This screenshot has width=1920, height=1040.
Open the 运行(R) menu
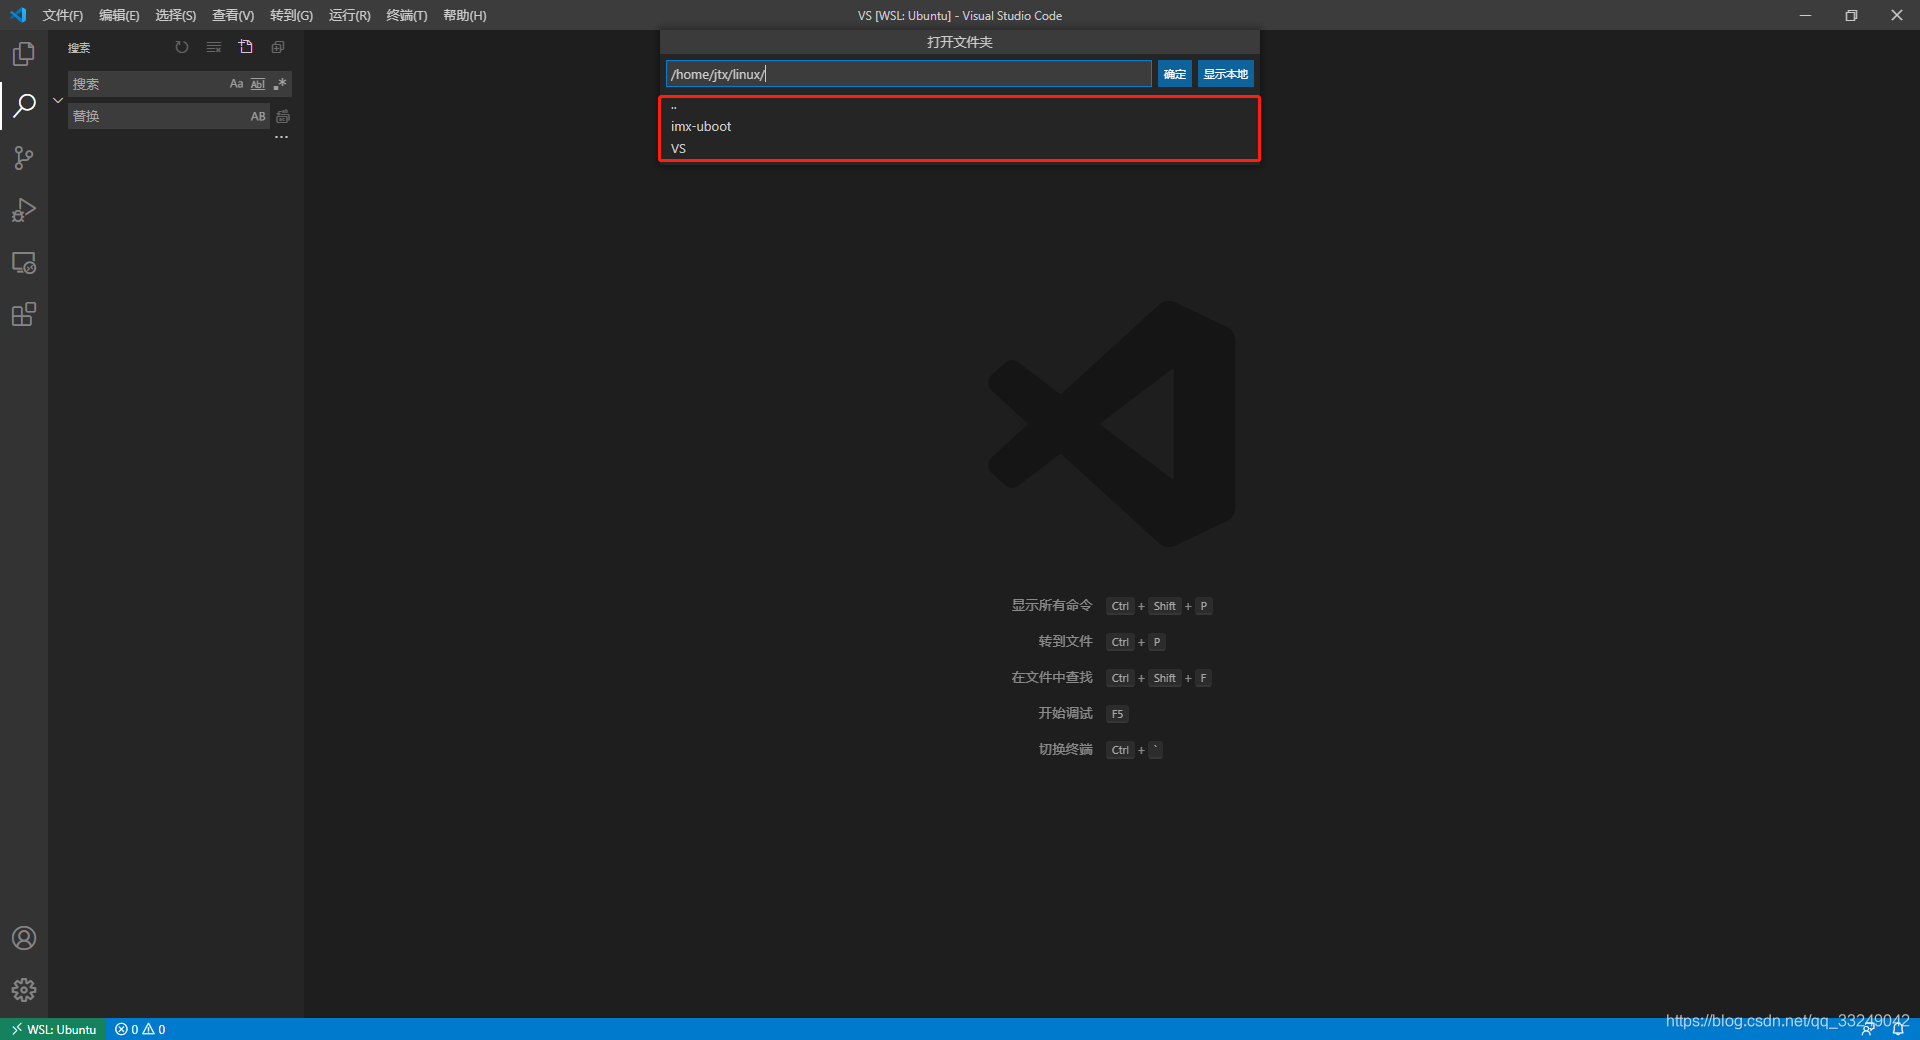pos(349,15)
